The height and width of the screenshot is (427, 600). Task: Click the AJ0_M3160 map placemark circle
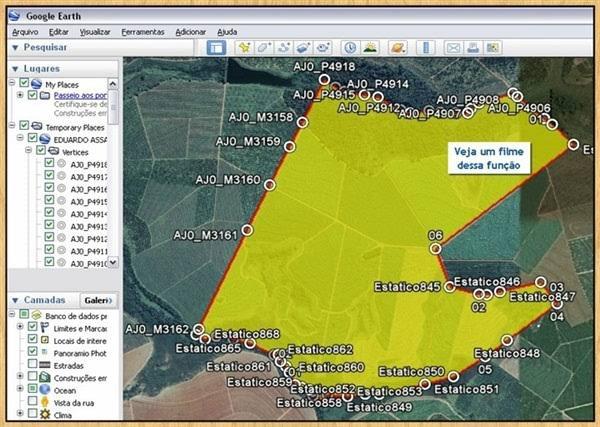pos(270,185)
